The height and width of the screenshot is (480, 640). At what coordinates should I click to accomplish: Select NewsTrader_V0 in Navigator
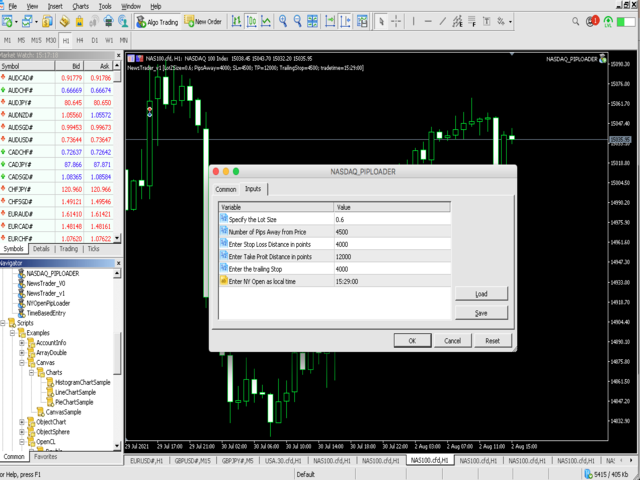pyautogui.click(x=46, y=284)
